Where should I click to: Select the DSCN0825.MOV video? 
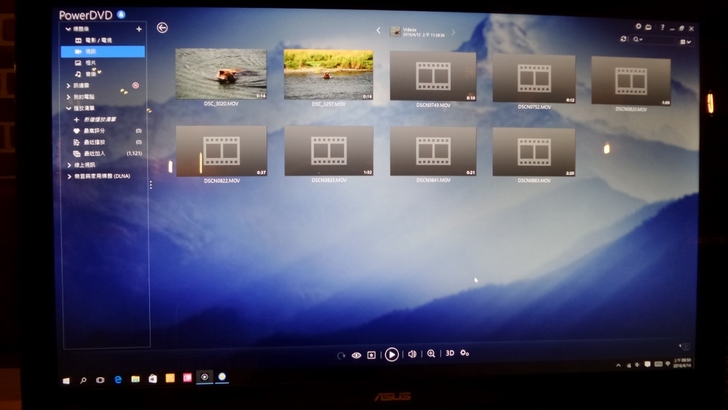pos(329,151)
